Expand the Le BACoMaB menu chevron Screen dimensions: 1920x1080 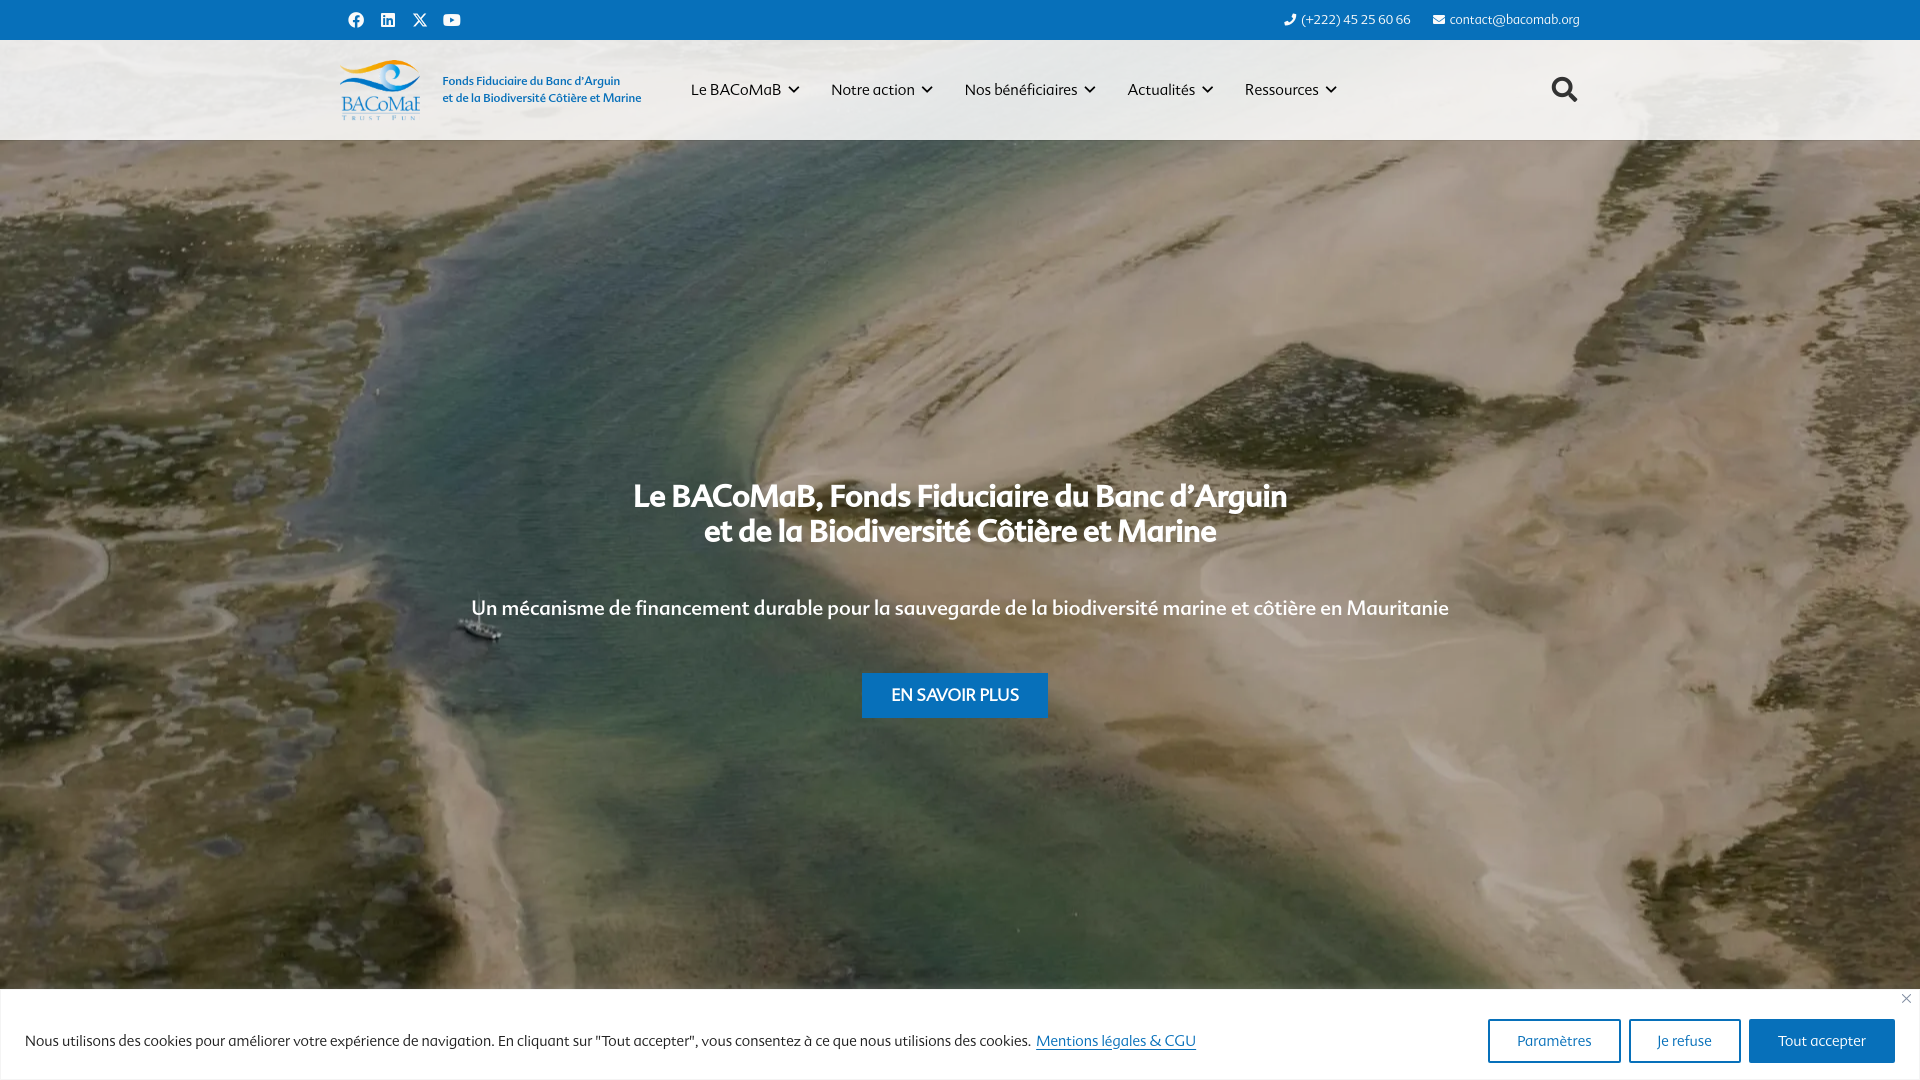tap(794, 90)
